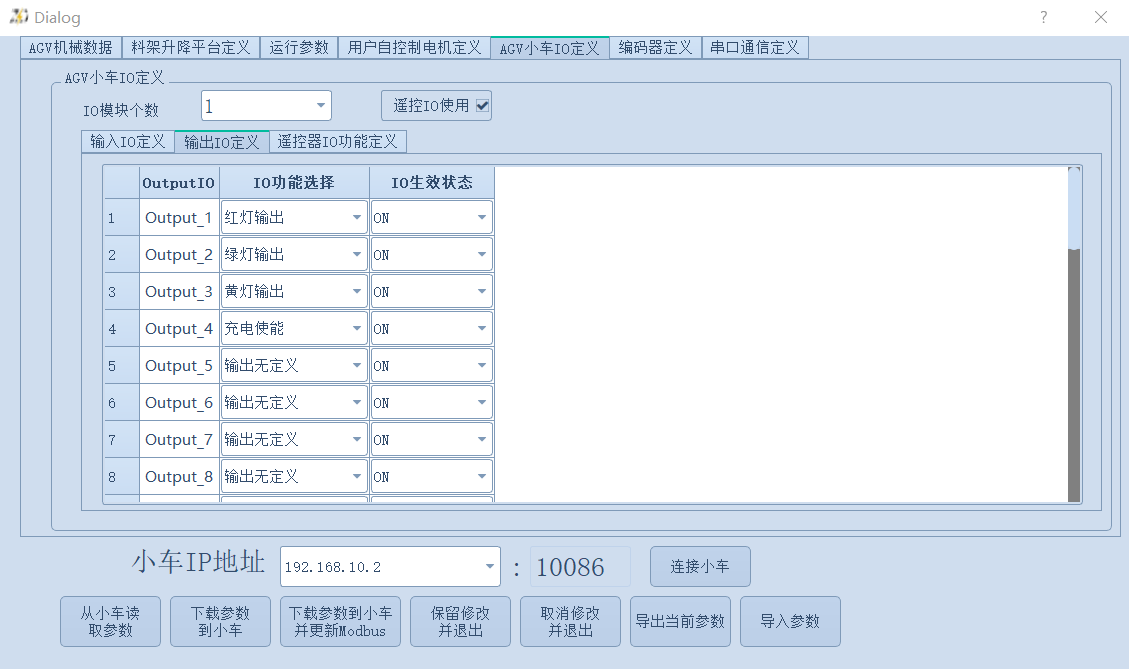1129x669 pixels.
Task: Open the 运行参数 tab
Action: click(299, 46)
